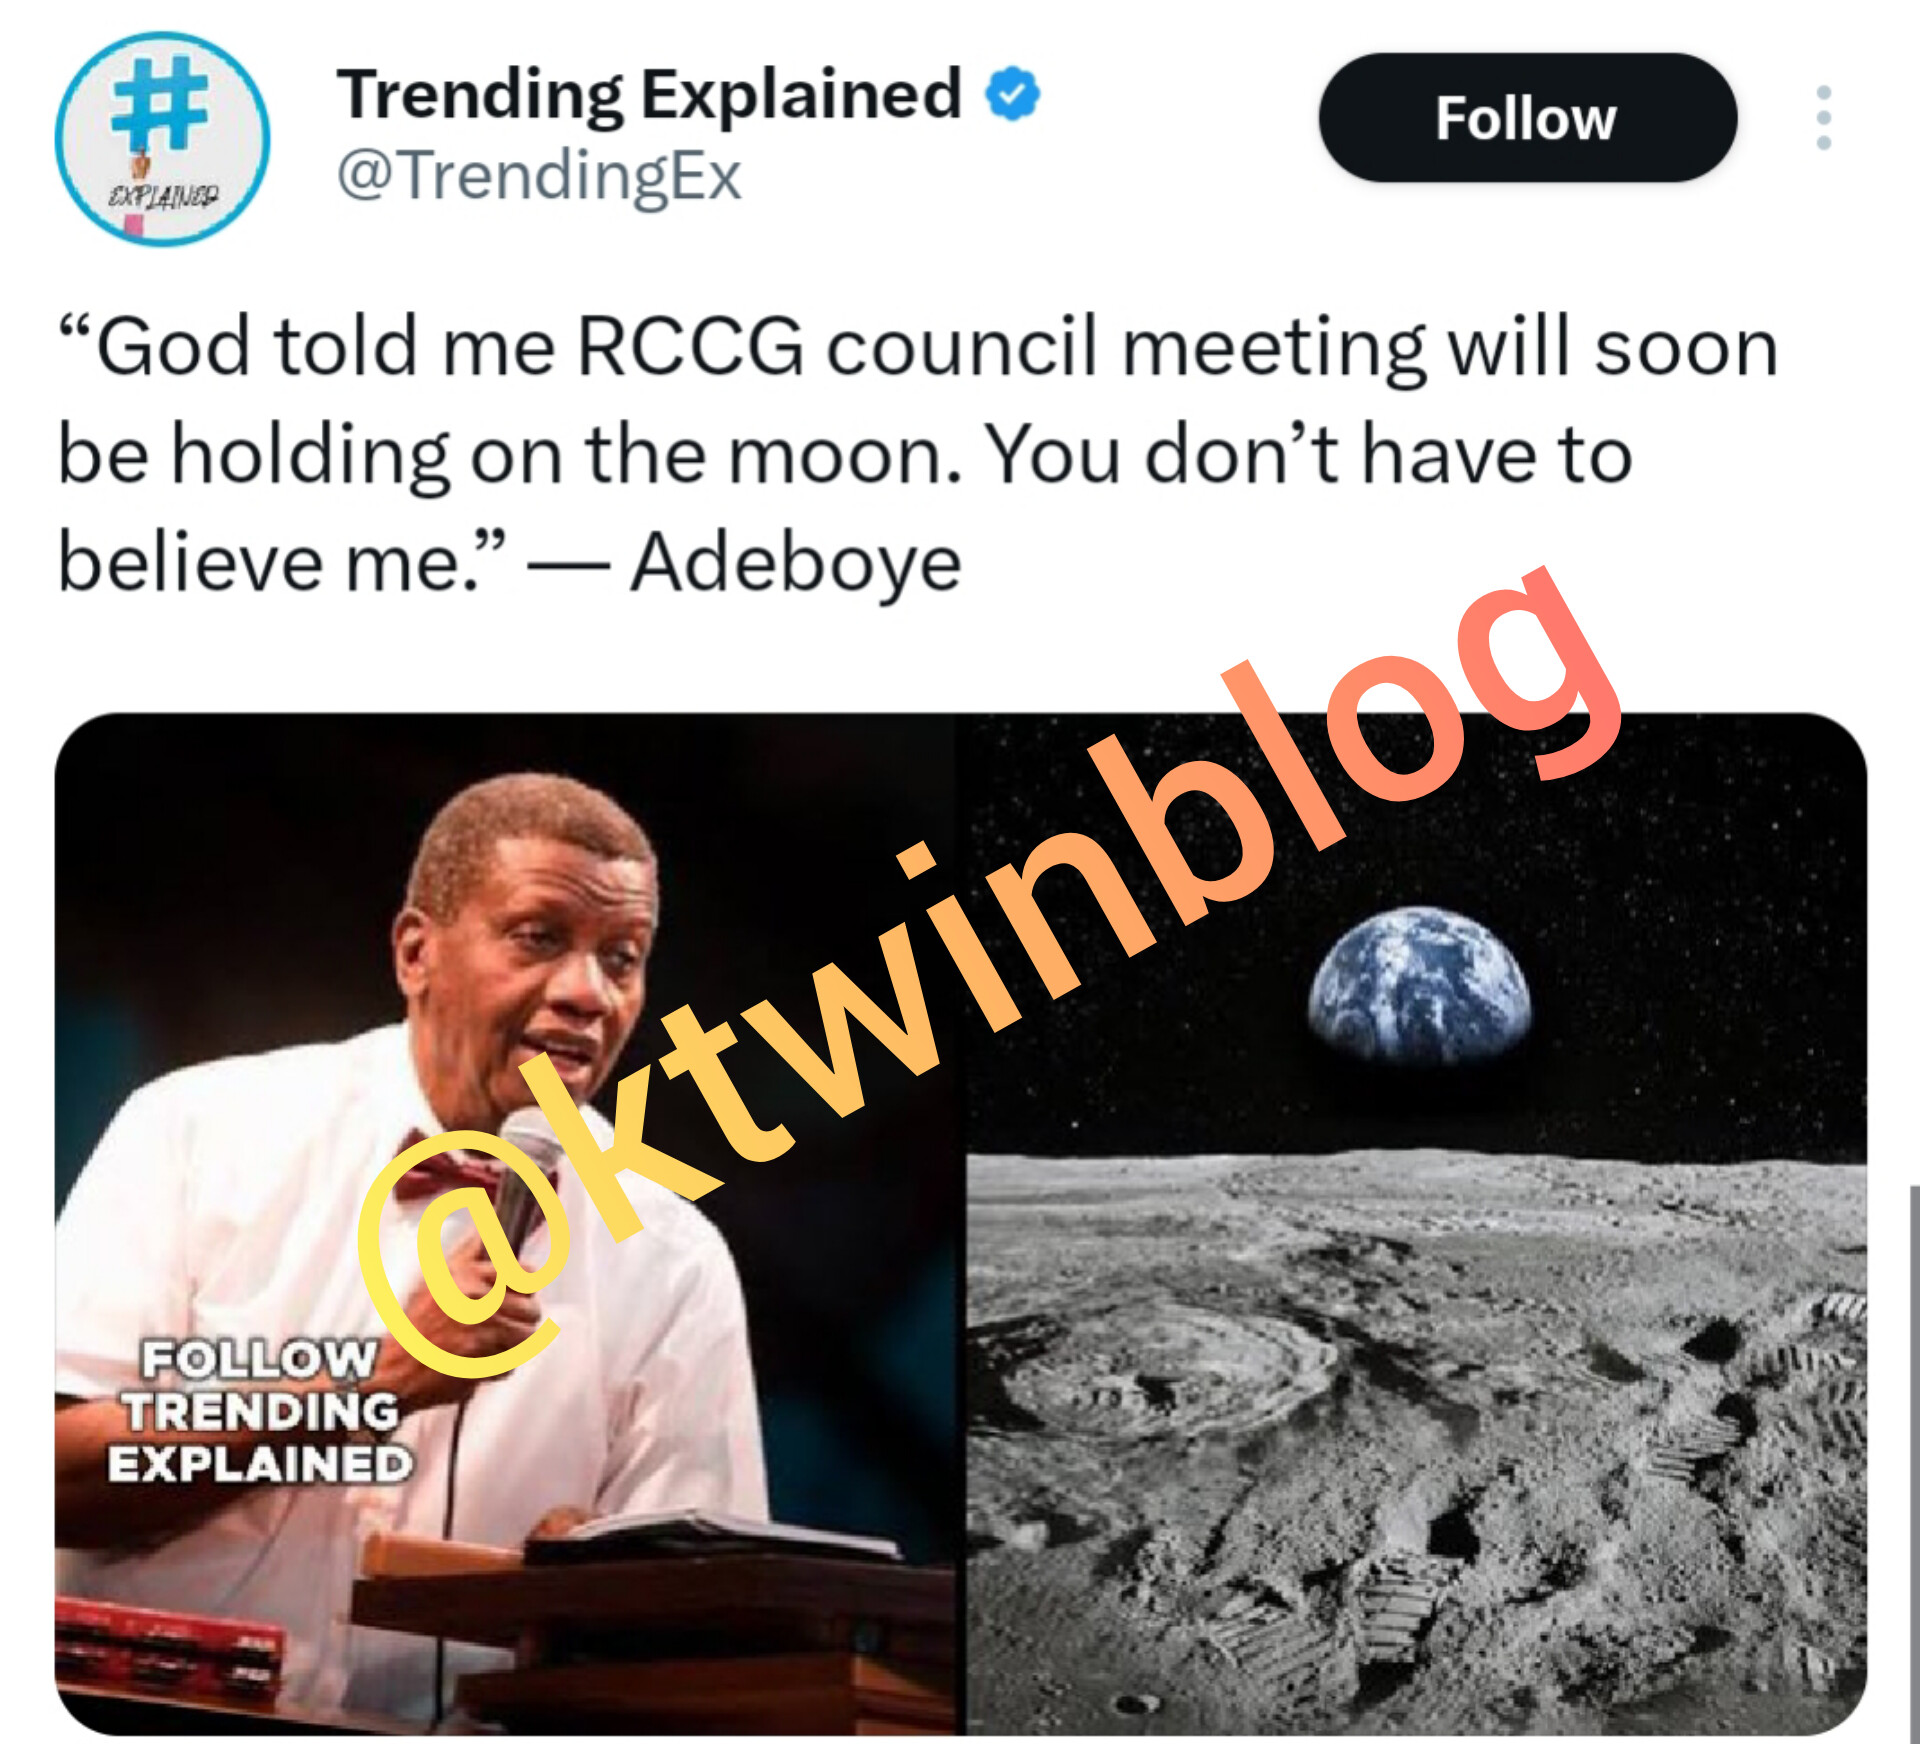Open the three-dot more options menu
1920x1744 pixels.
click(1823, 118)
